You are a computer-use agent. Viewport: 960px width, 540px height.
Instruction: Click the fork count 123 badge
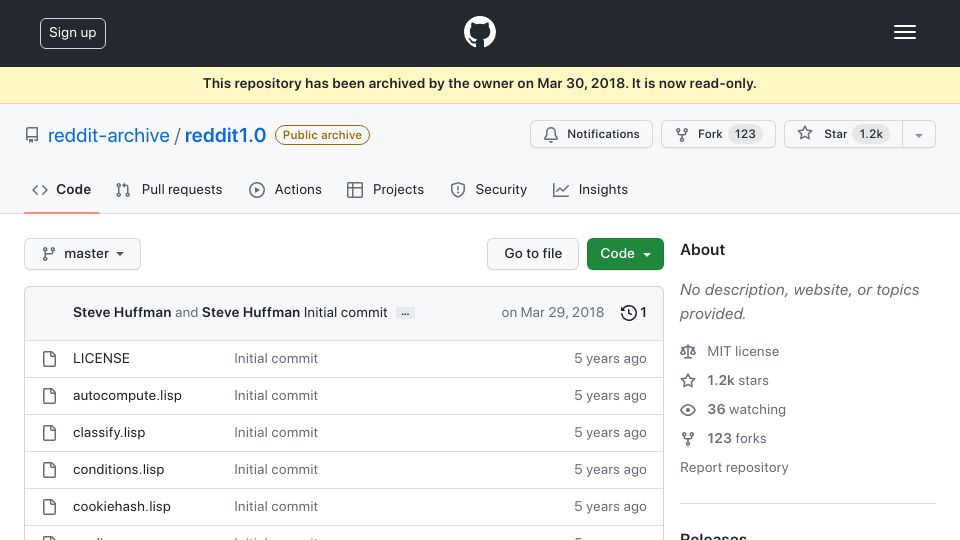(x=745, y=134)
